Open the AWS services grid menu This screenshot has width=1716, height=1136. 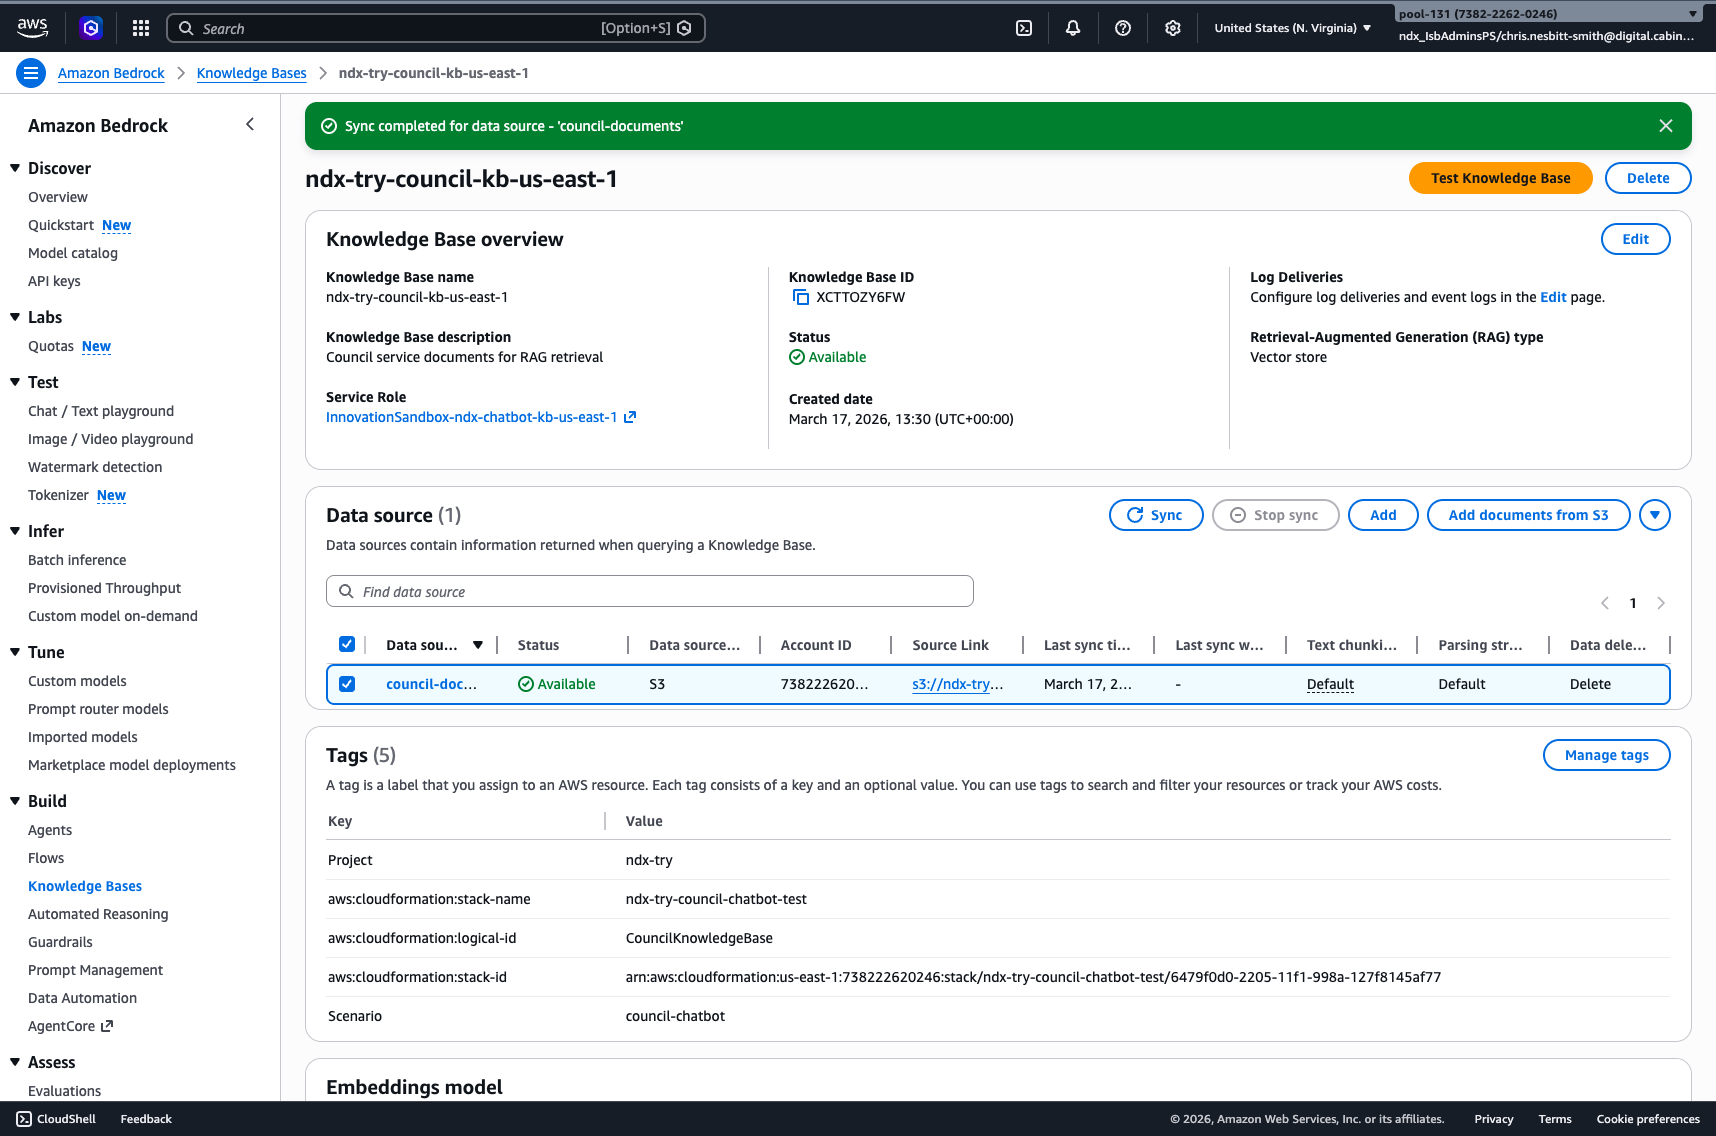(140, 27)
